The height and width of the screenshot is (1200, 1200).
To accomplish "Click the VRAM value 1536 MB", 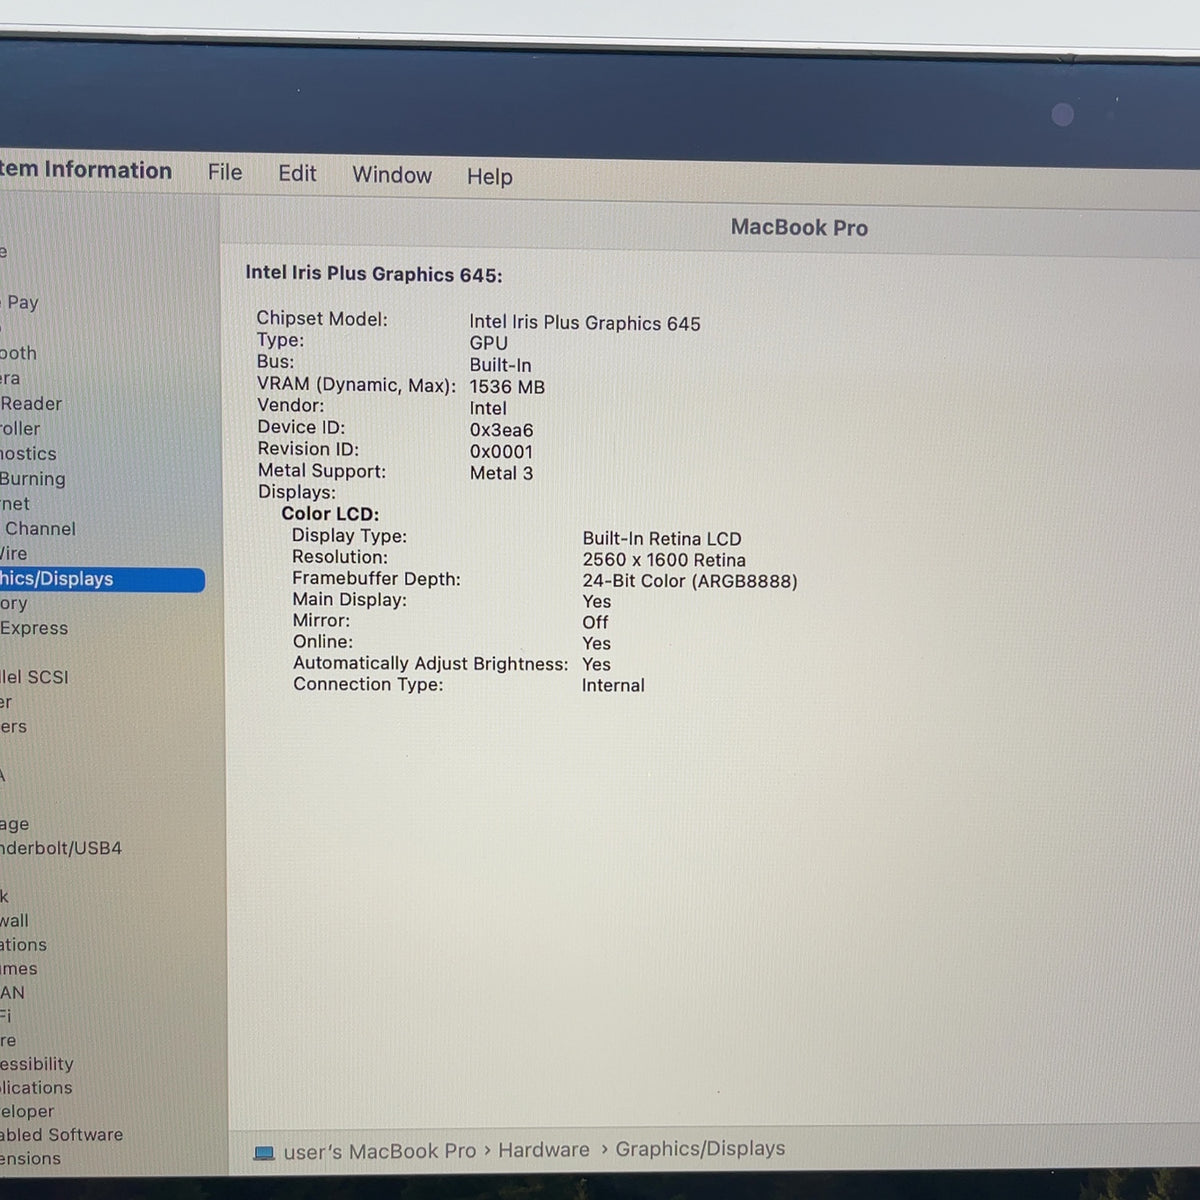I will (507, 387).
